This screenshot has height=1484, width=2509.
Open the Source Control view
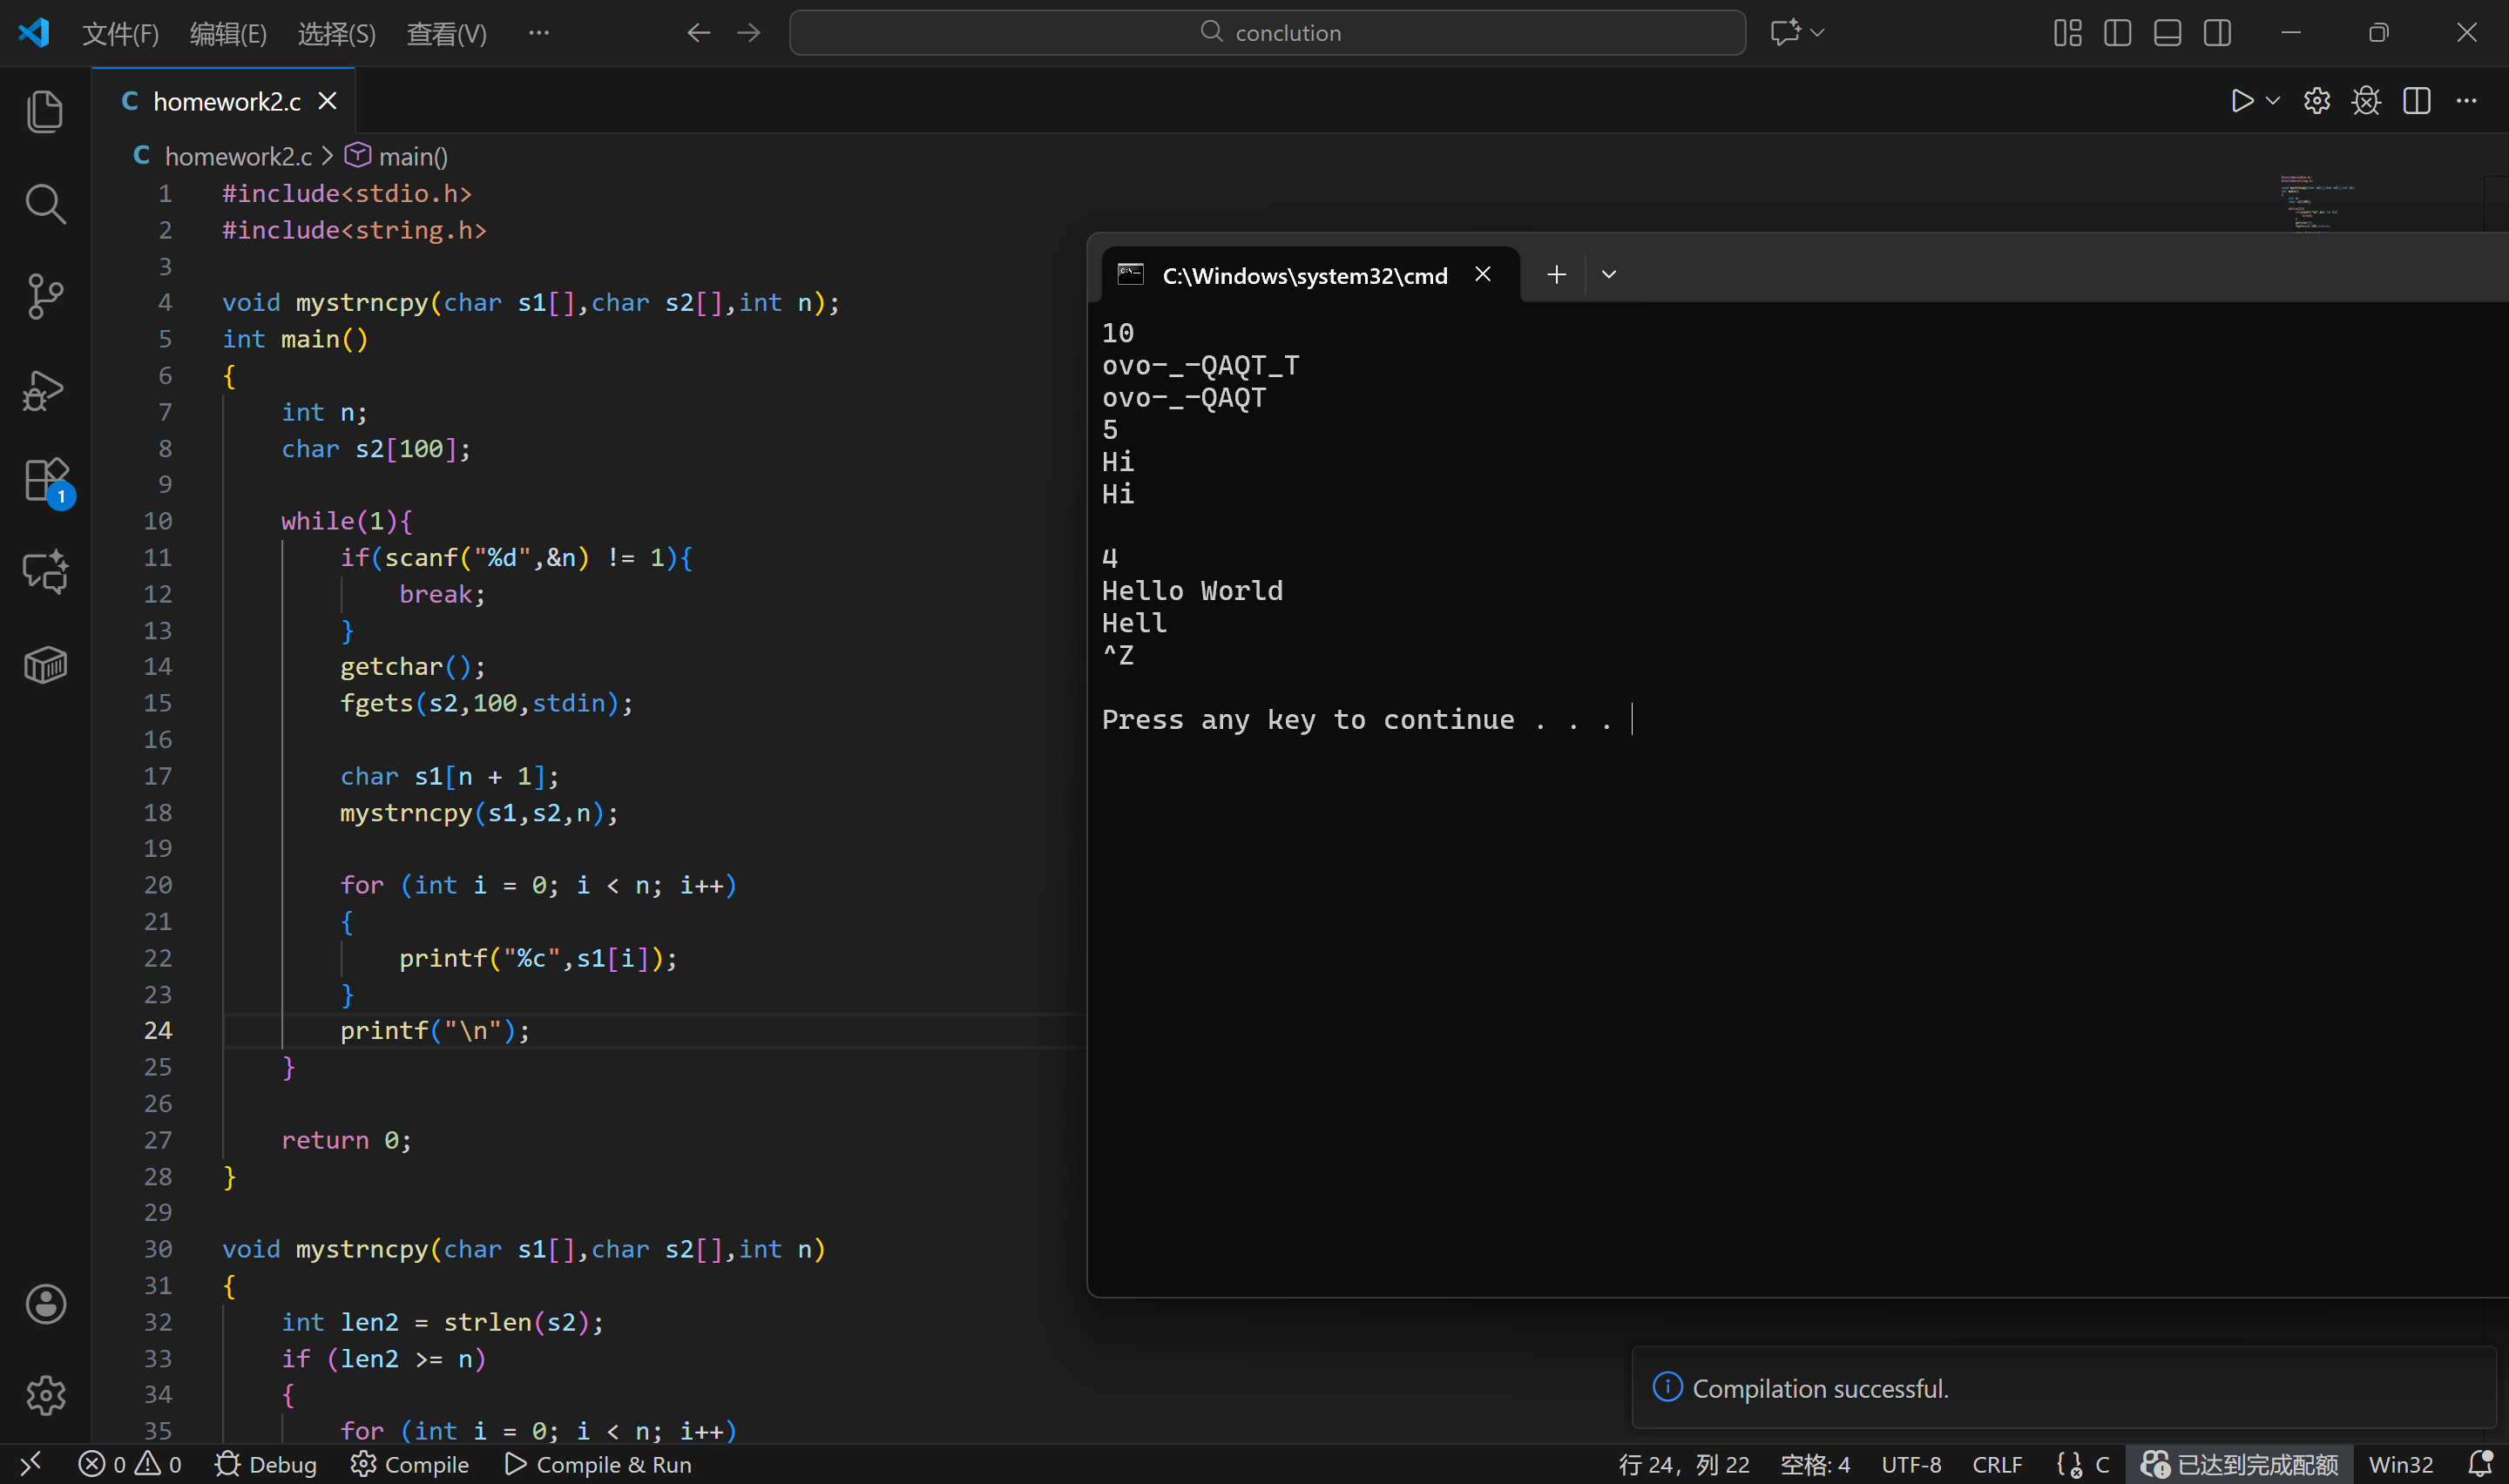click(45, 296)
